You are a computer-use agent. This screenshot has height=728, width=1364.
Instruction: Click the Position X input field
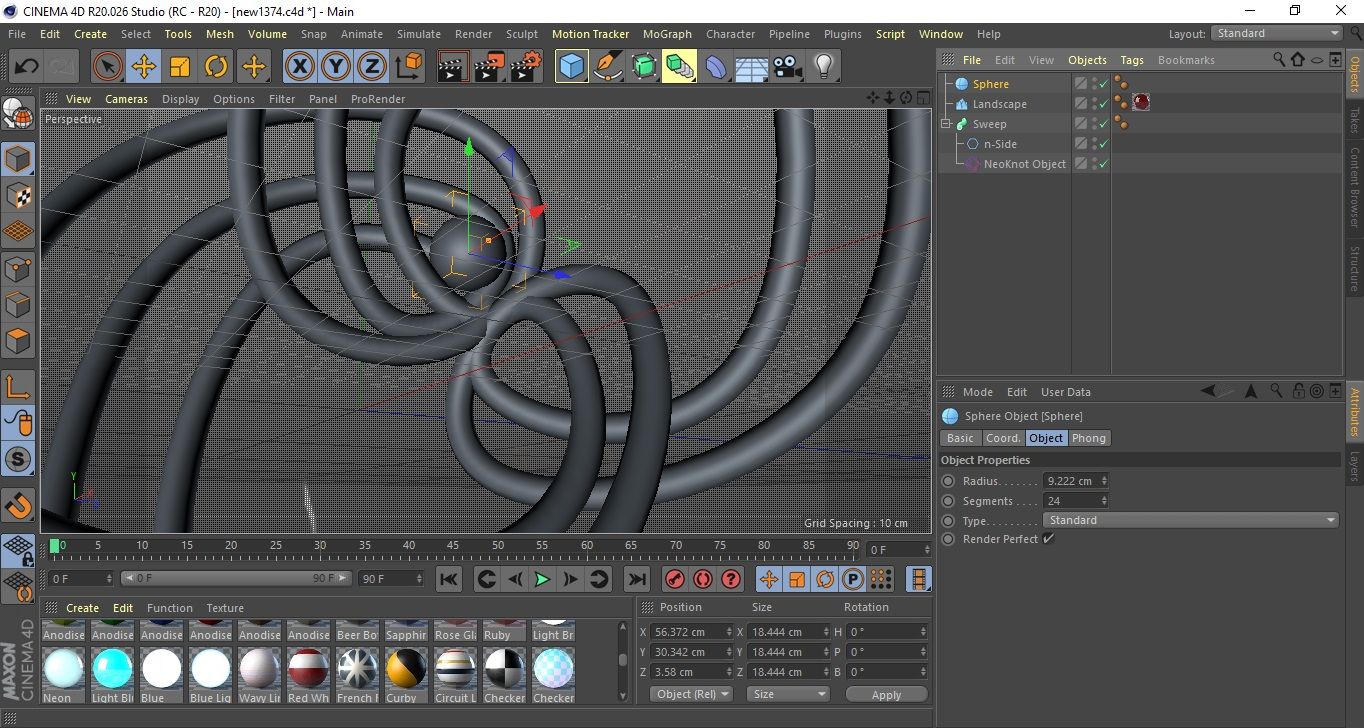[692, 632]
